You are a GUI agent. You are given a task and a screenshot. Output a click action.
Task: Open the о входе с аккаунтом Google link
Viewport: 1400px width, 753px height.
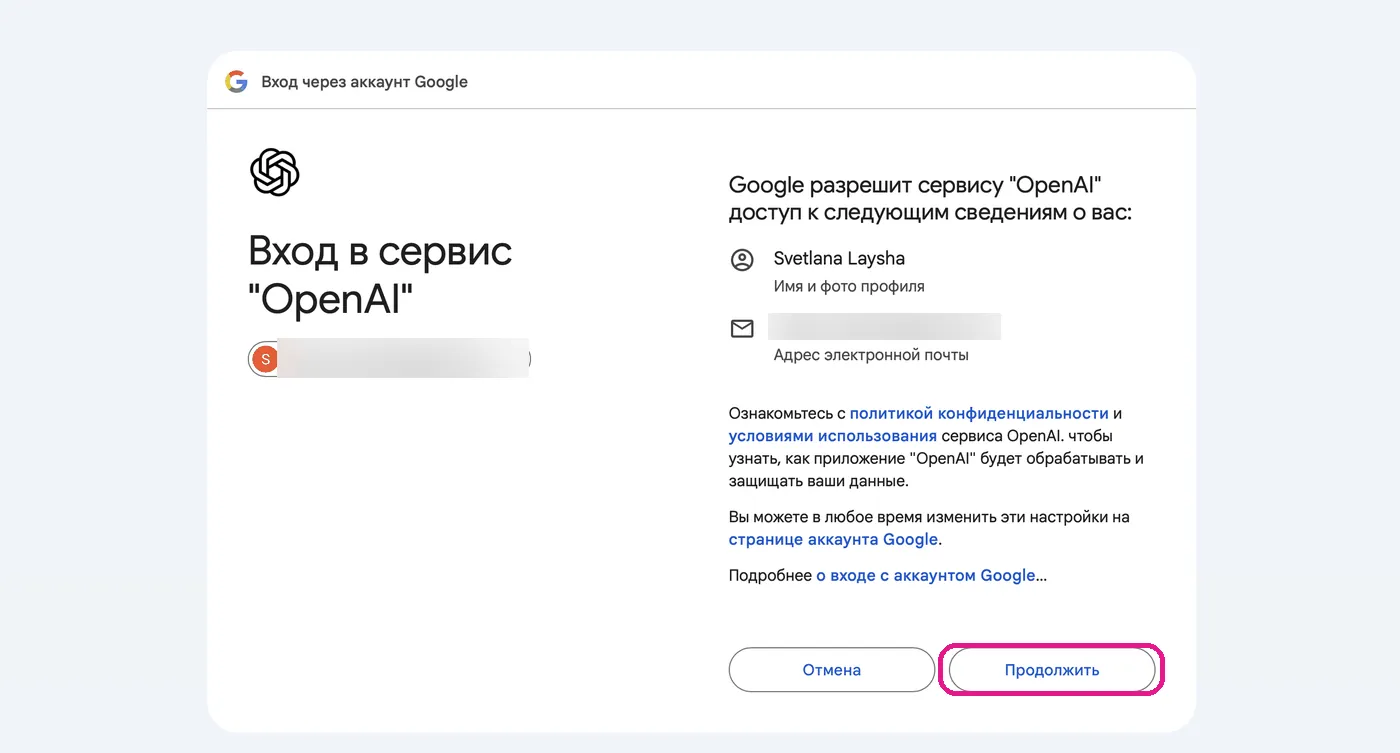pyautogui.click(x=926, y=575)
